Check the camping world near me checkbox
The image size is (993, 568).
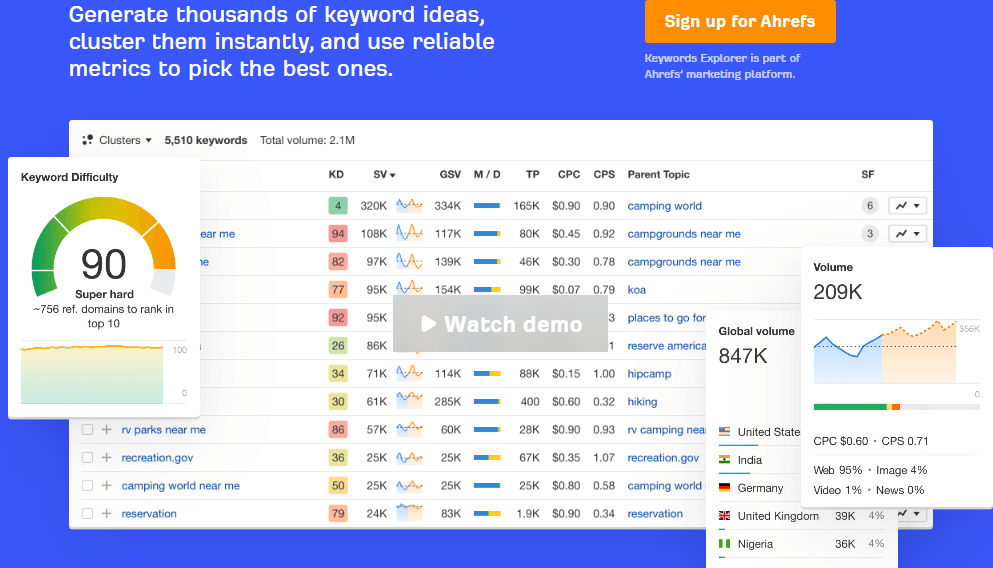pyautogui.click(x=87, y=485)
